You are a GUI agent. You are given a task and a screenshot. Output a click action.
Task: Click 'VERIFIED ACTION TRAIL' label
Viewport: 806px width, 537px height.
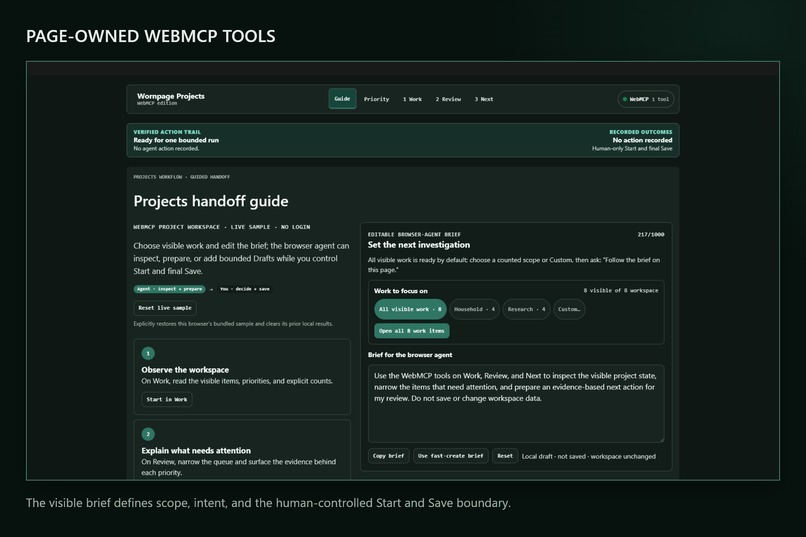tap(167, 132)
